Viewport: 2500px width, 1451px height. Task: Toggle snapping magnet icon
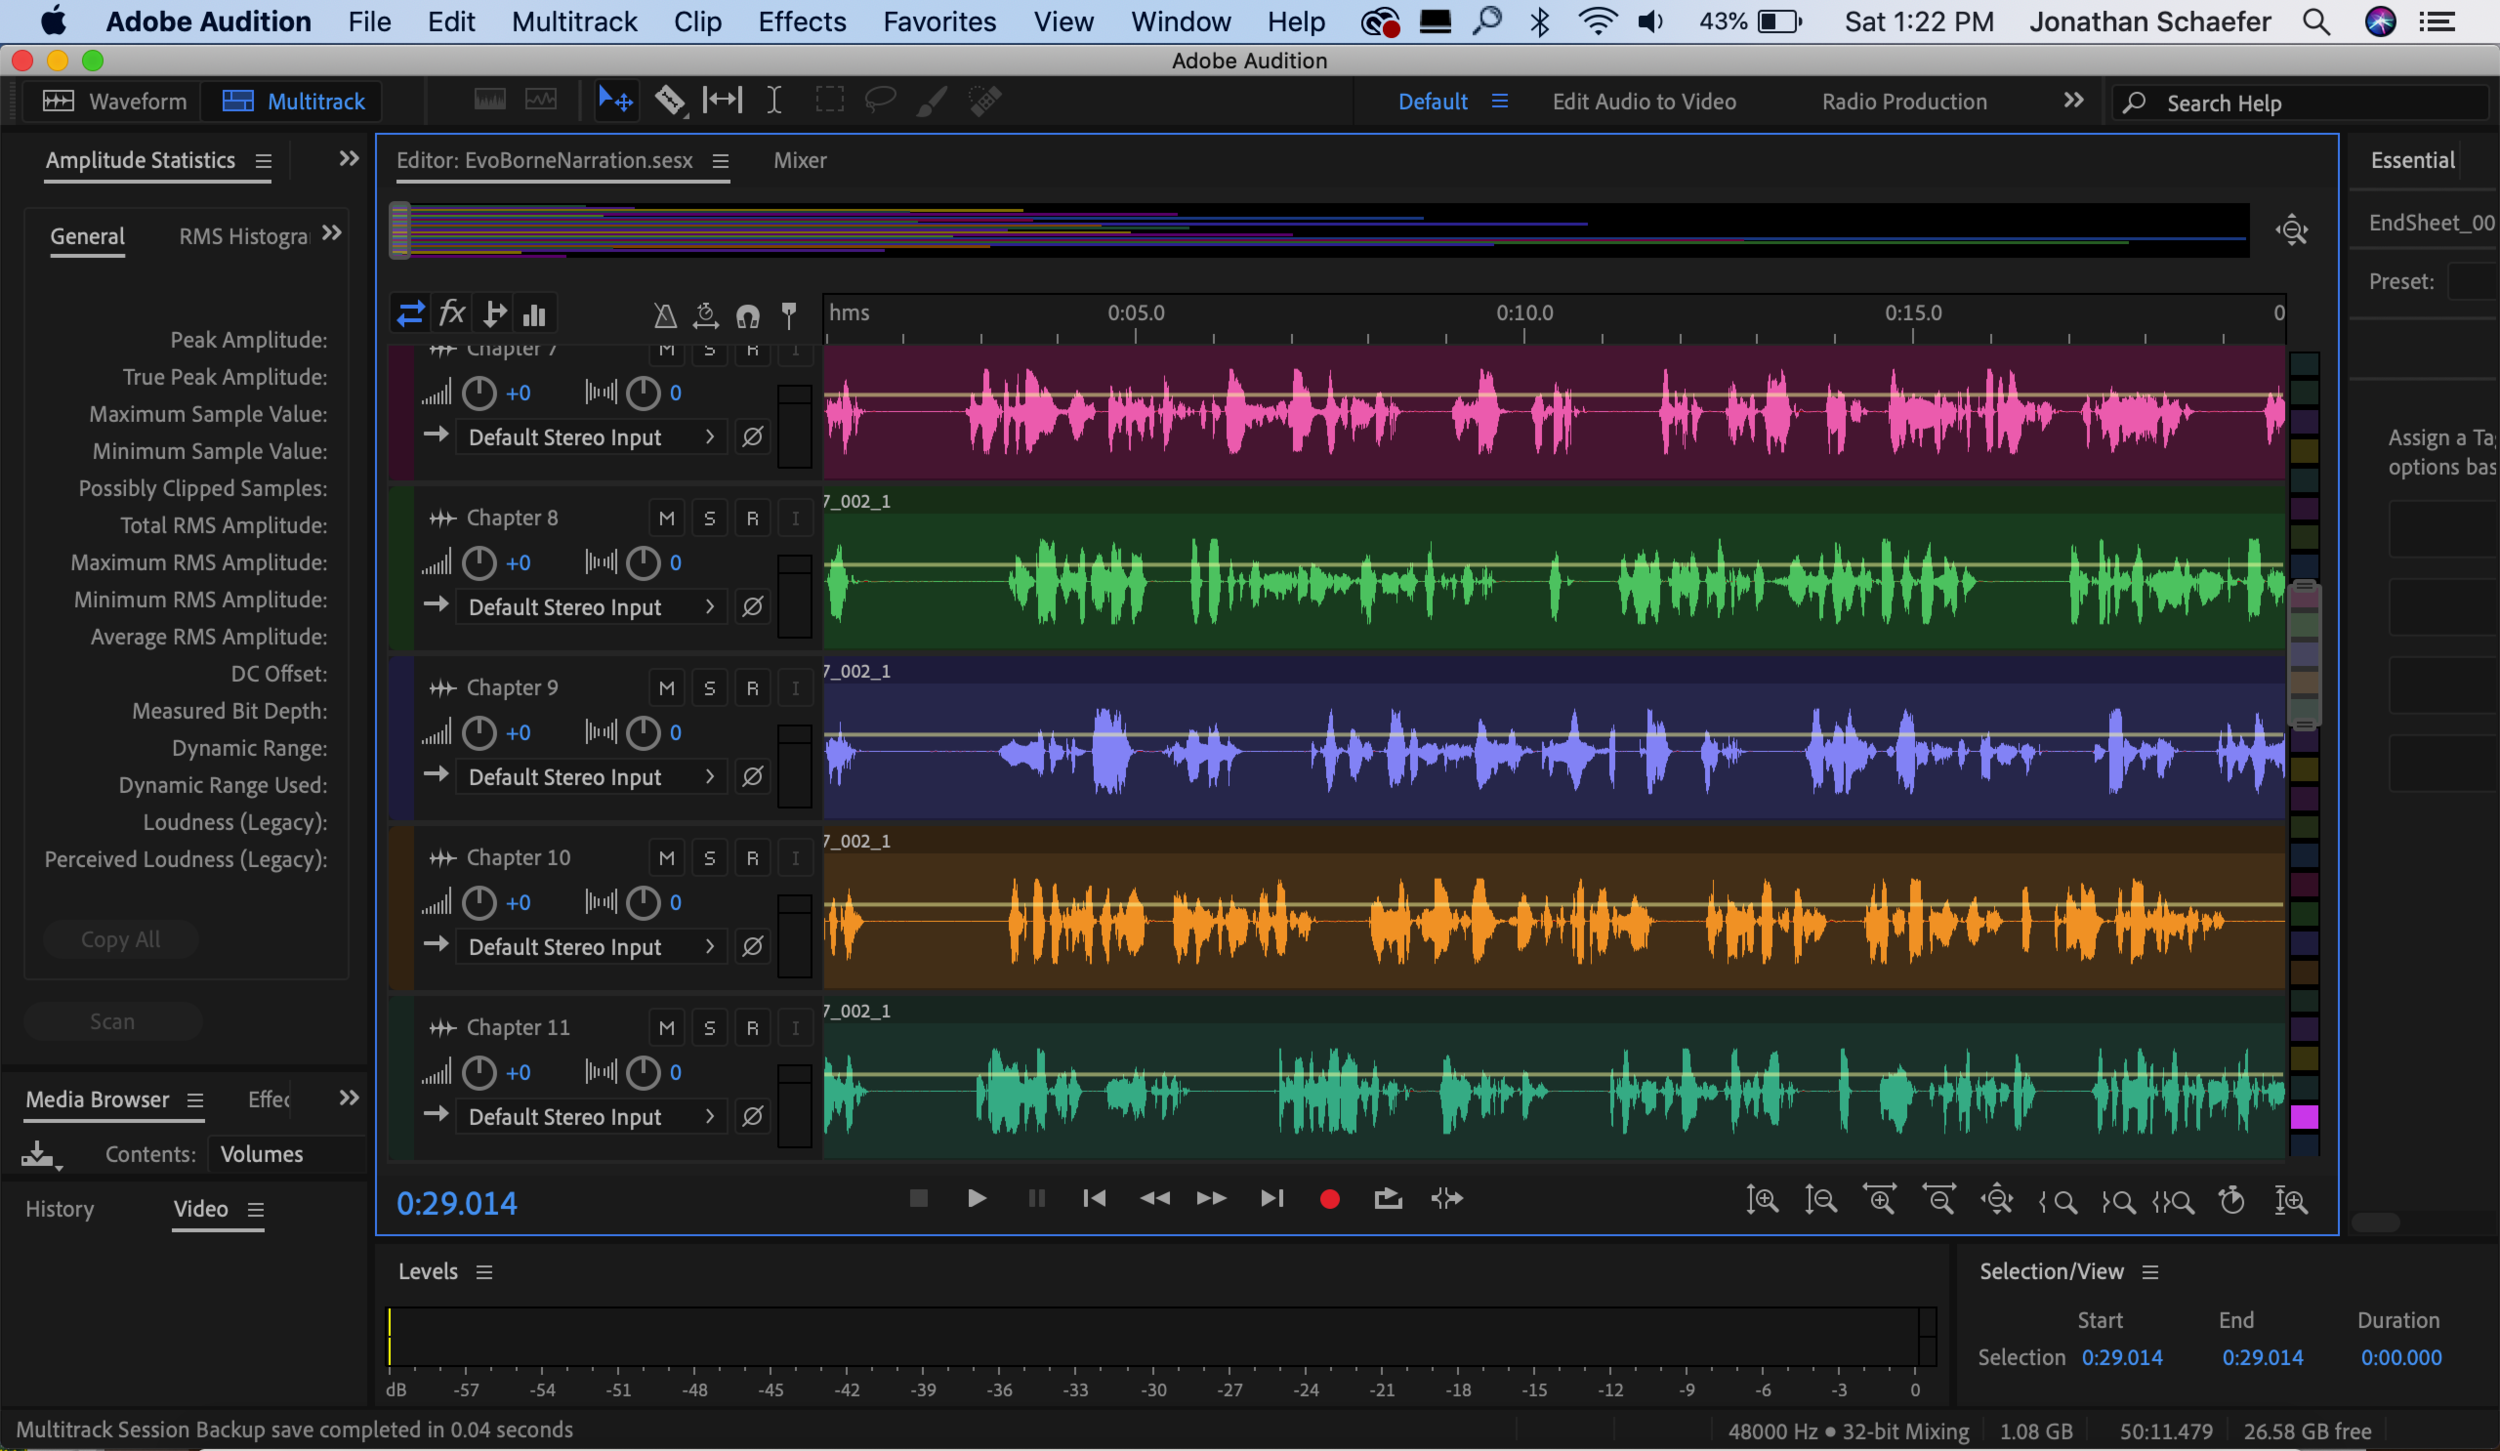(x=748, y=317)
